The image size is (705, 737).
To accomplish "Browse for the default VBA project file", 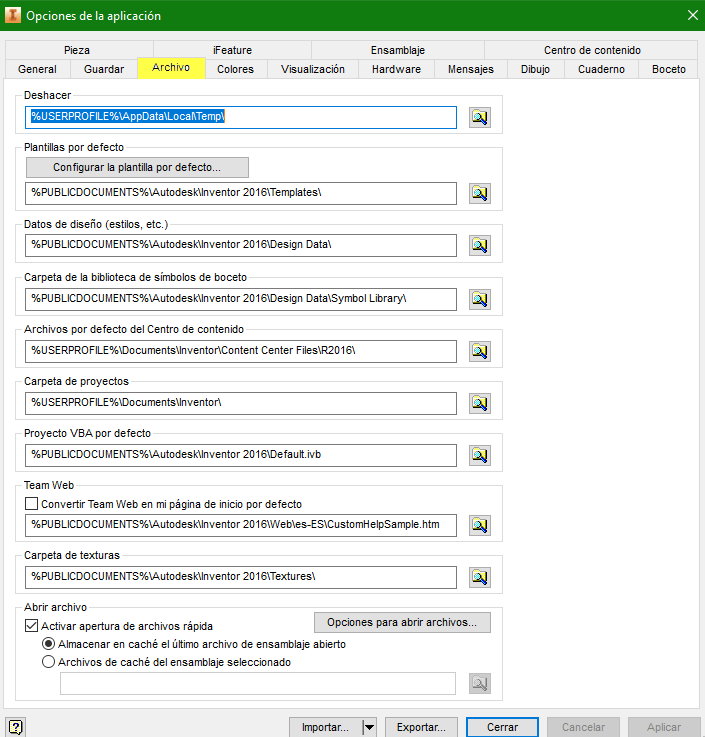I will click(480, 455).
